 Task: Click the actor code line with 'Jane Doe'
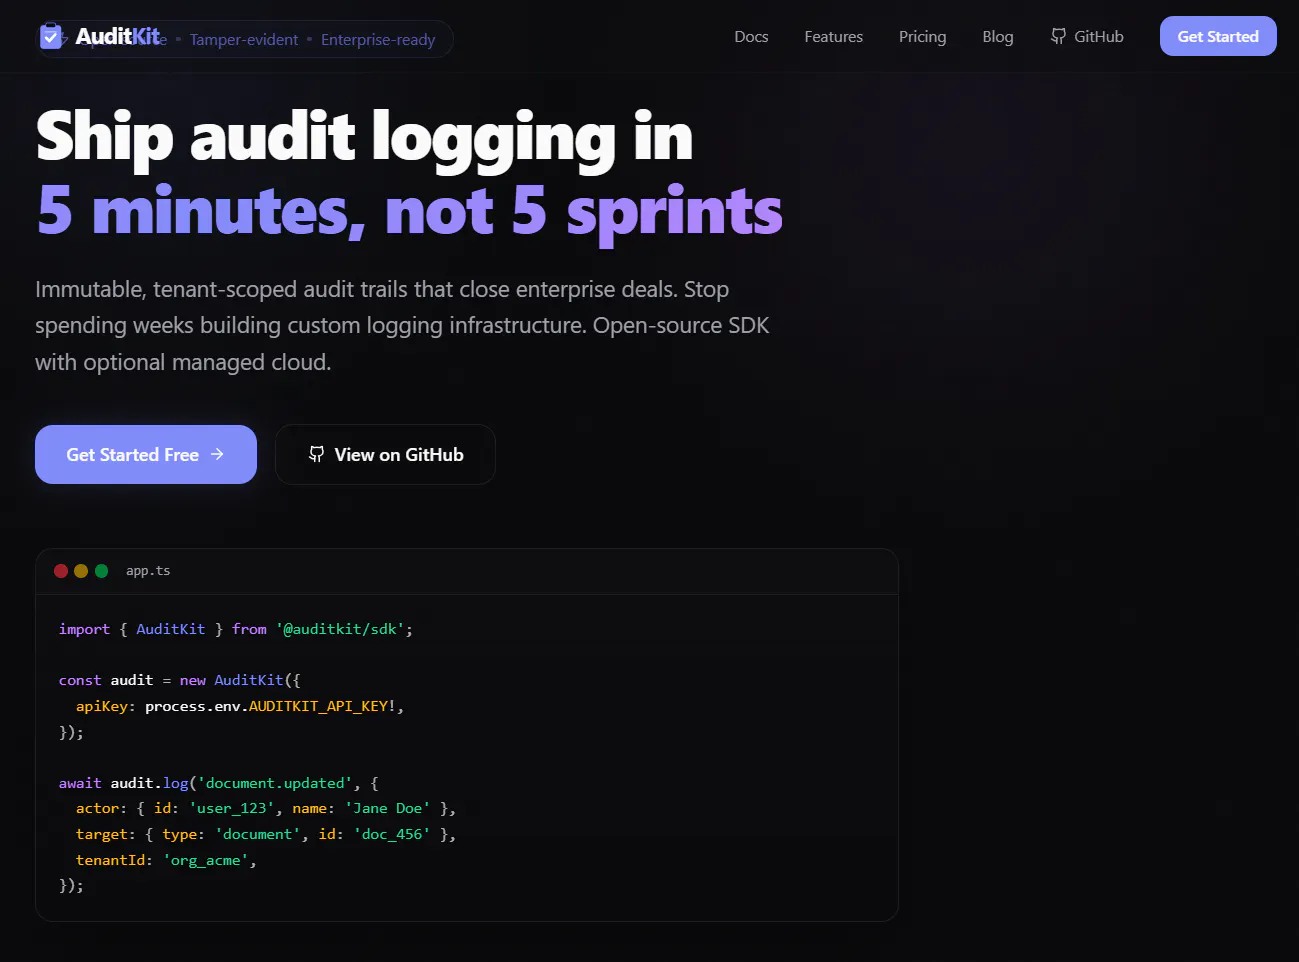point(266,808)
